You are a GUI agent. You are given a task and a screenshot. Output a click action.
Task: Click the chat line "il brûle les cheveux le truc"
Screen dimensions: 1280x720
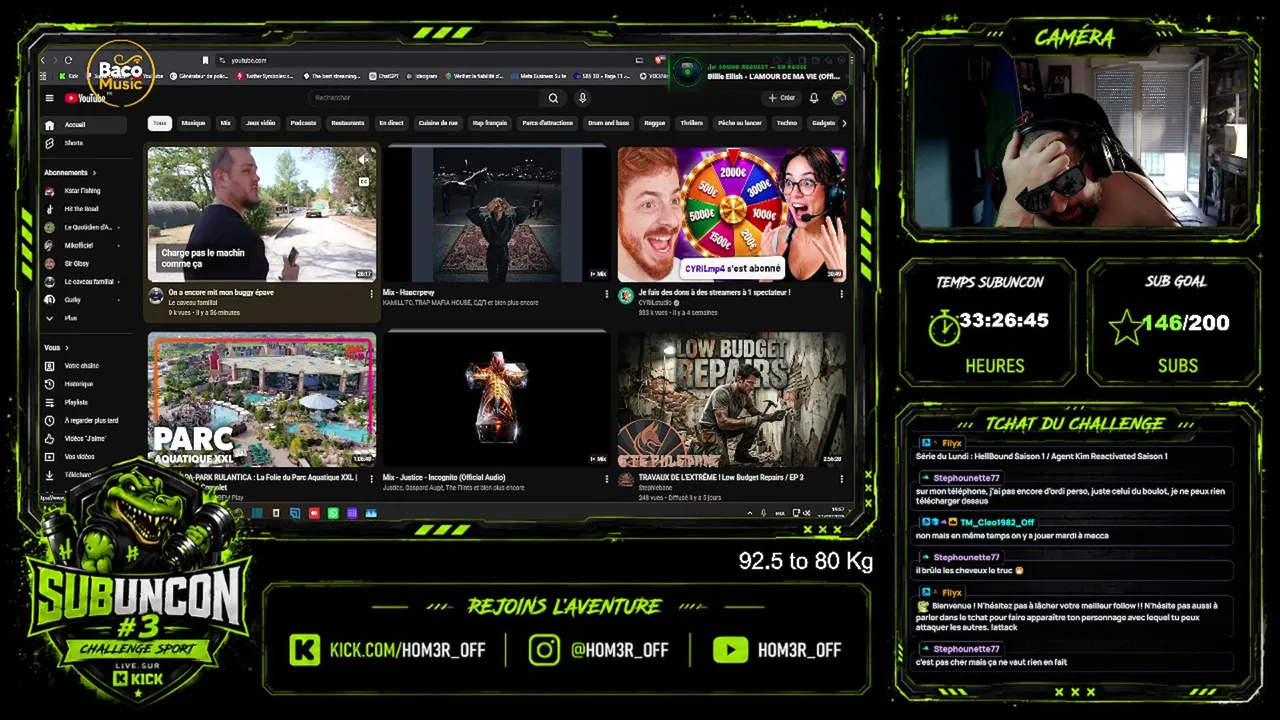969,571
